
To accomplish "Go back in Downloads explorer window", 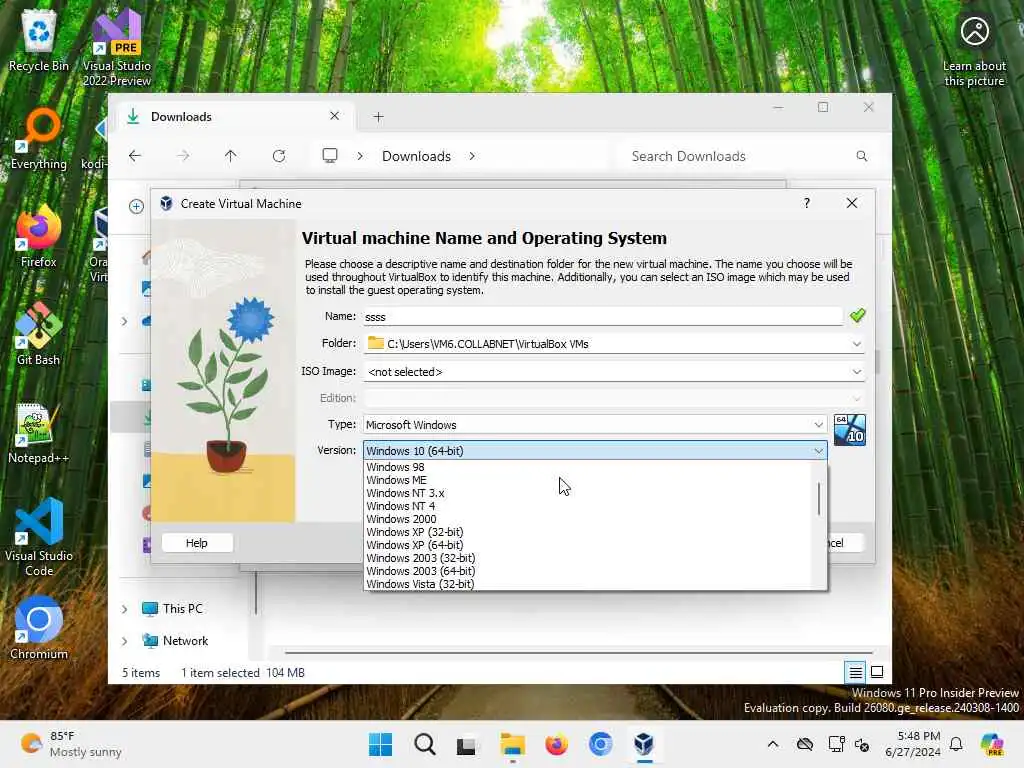I will (x=135, y=156).
